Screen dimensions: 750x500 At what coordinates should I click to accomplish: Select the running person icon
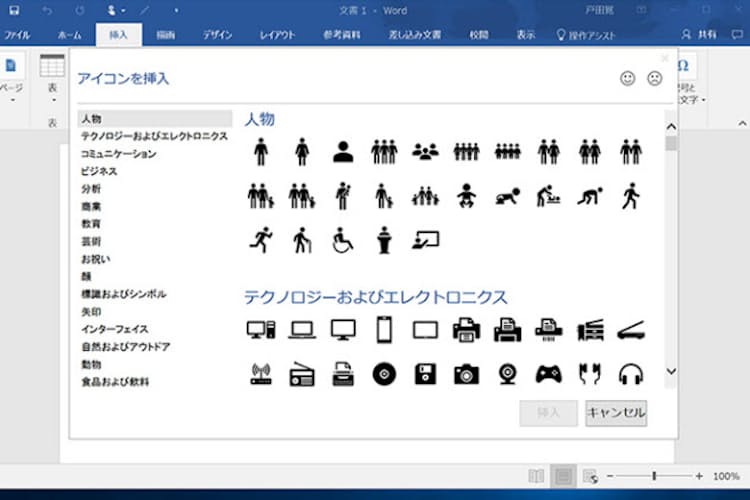coord(261,240)
